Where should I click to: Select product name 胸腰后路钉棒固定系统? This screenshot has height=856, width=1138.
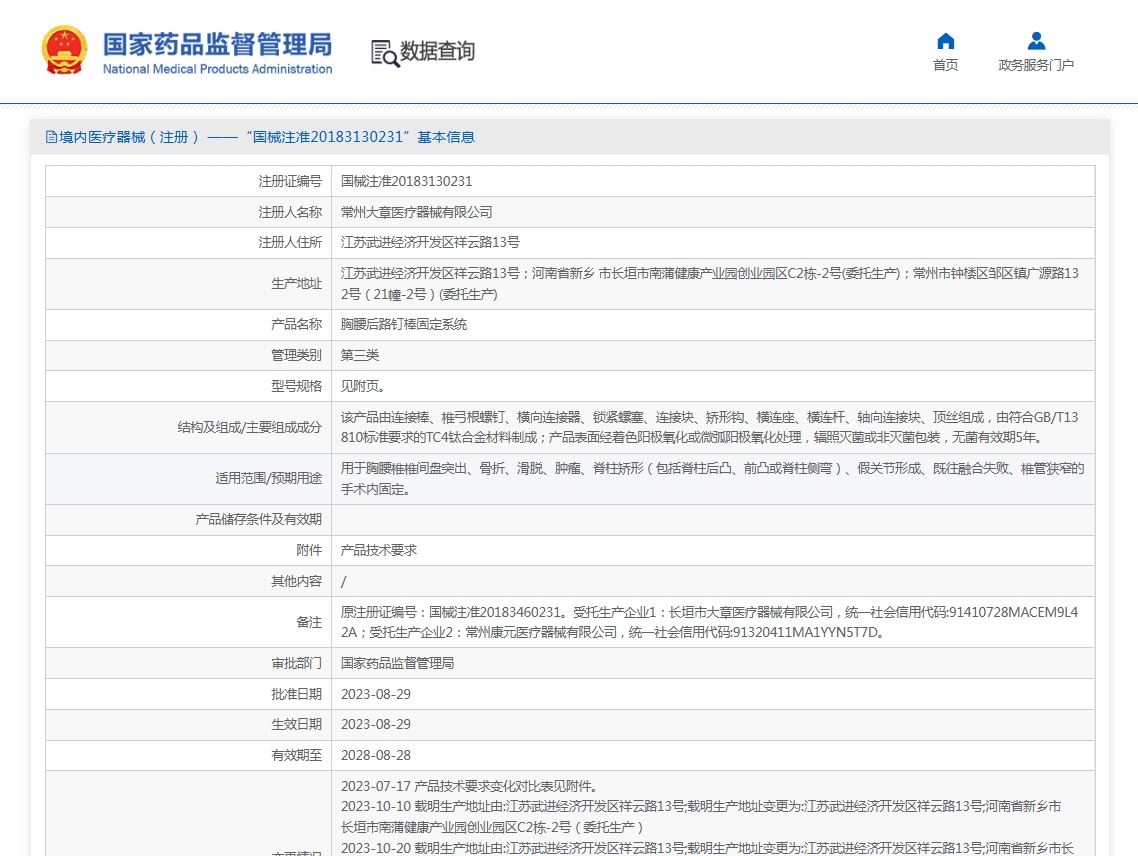coord(404,325)
